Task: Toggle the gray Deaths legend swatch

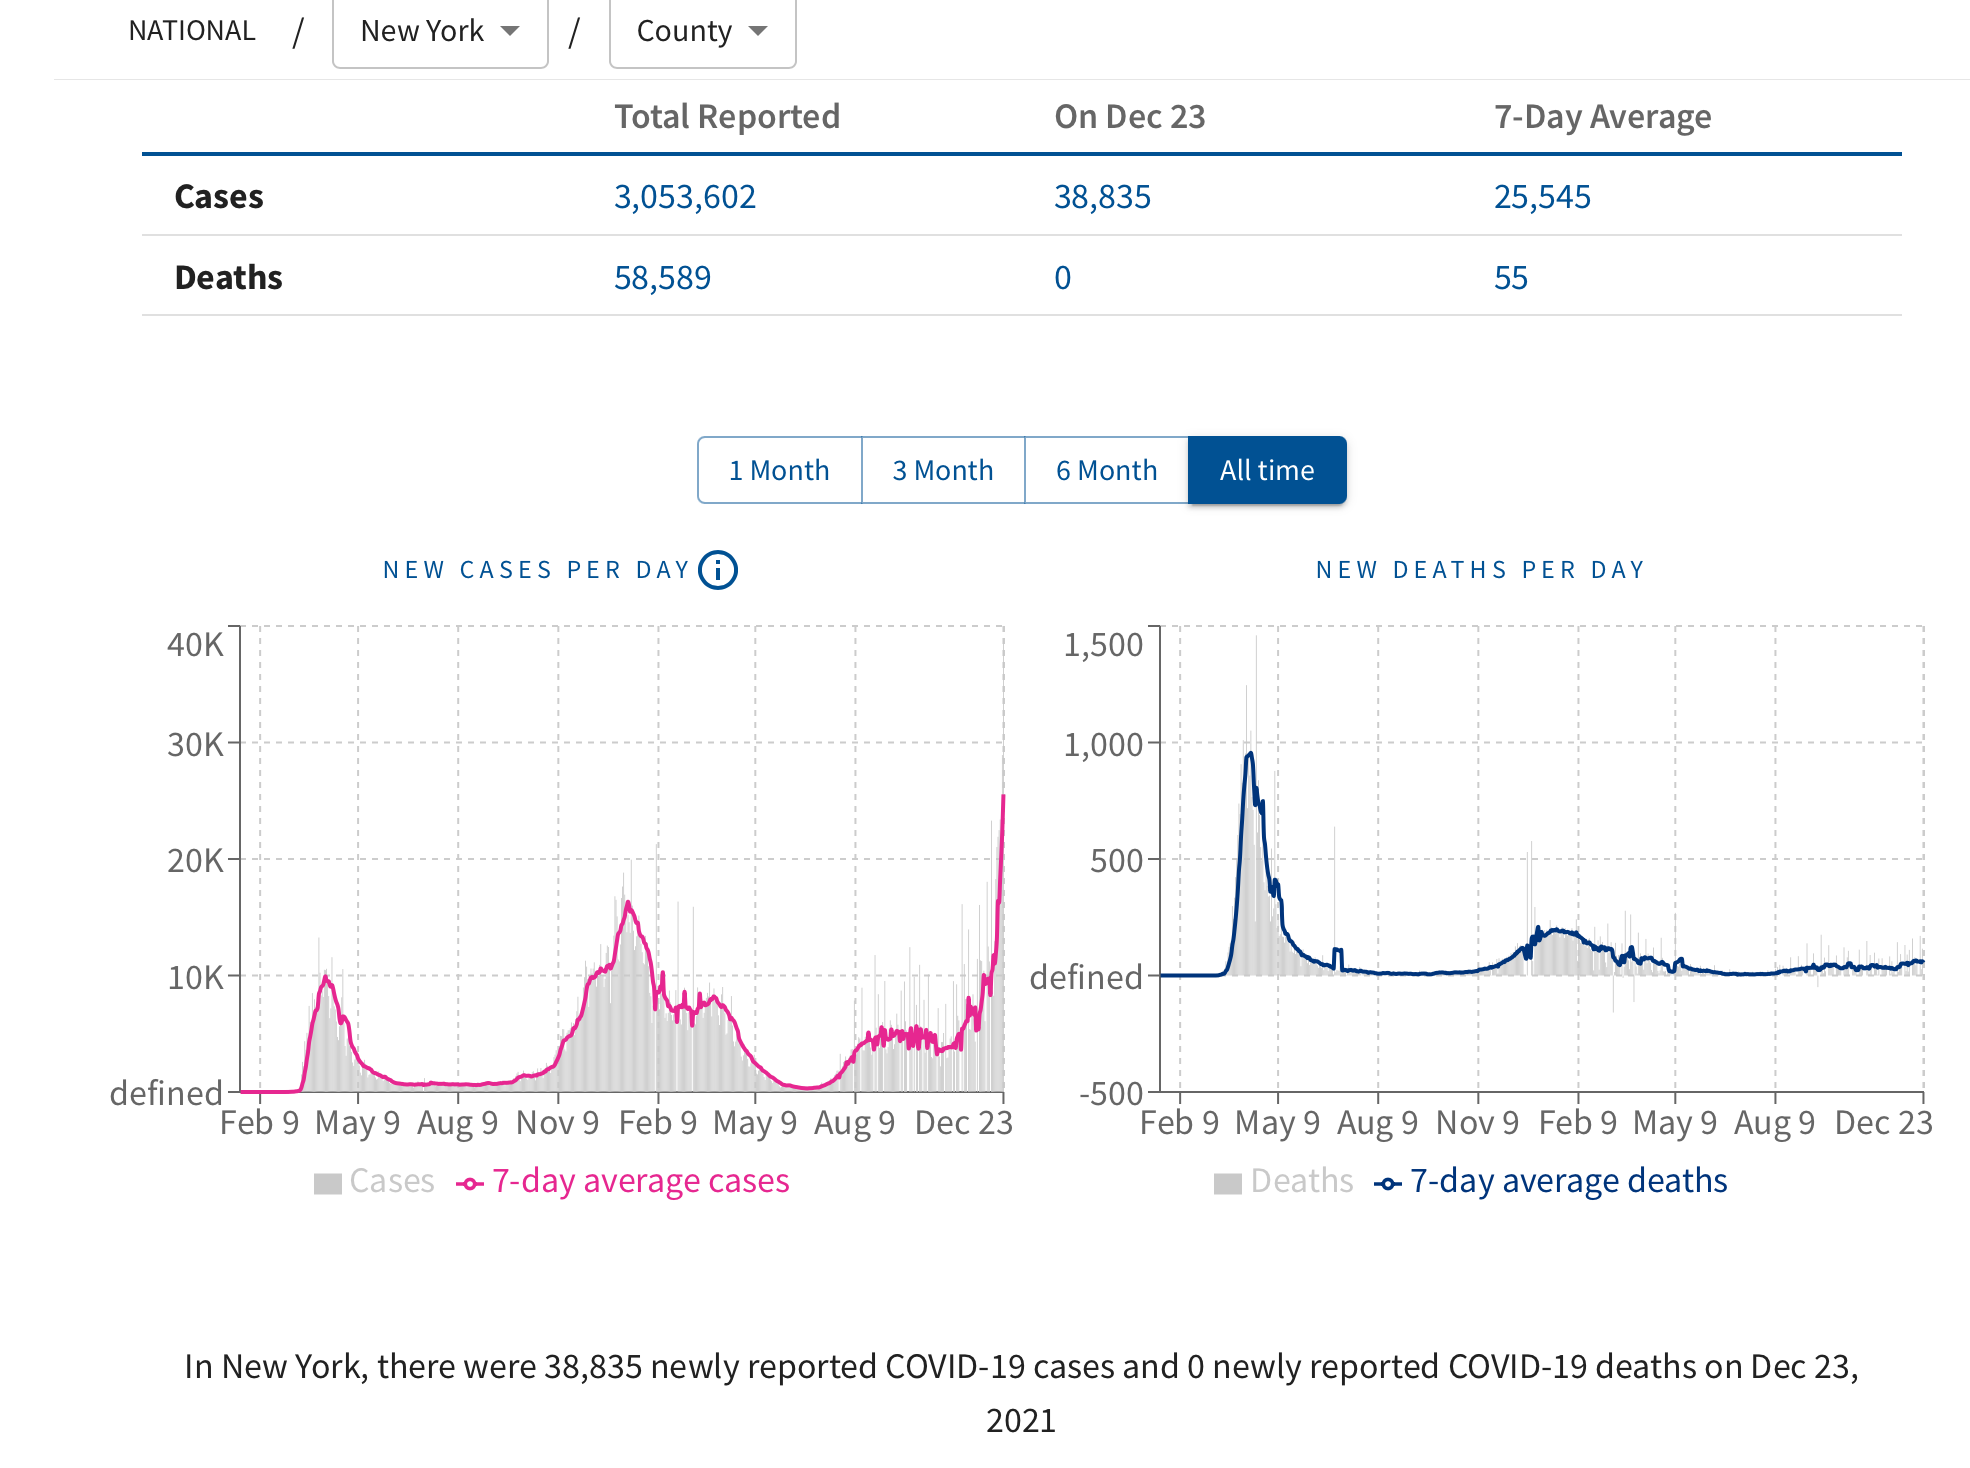Action: pos(1228,1183)
